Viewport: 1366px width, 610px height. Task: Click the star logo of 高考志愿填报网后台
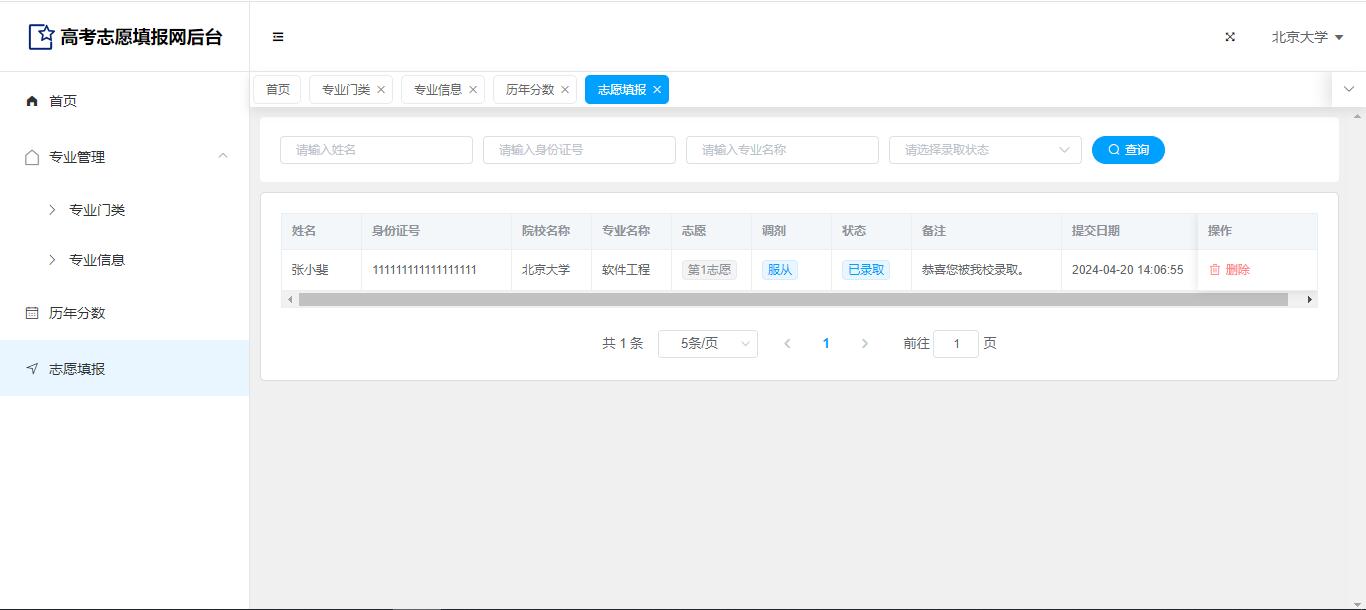coord(41,37)
